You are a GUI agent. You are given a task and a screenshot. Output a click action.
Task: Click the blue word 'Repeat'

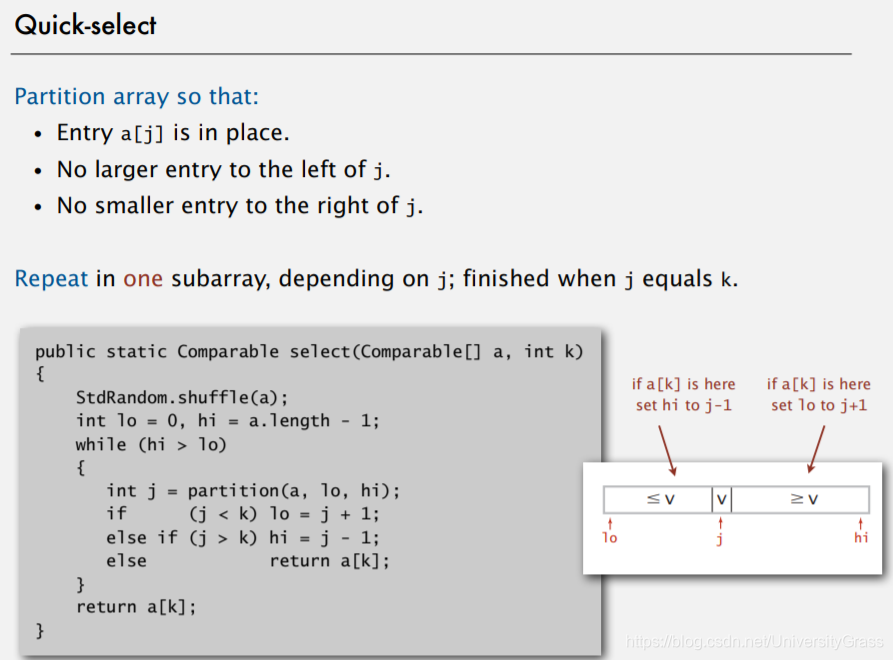[x=51, y=279]
